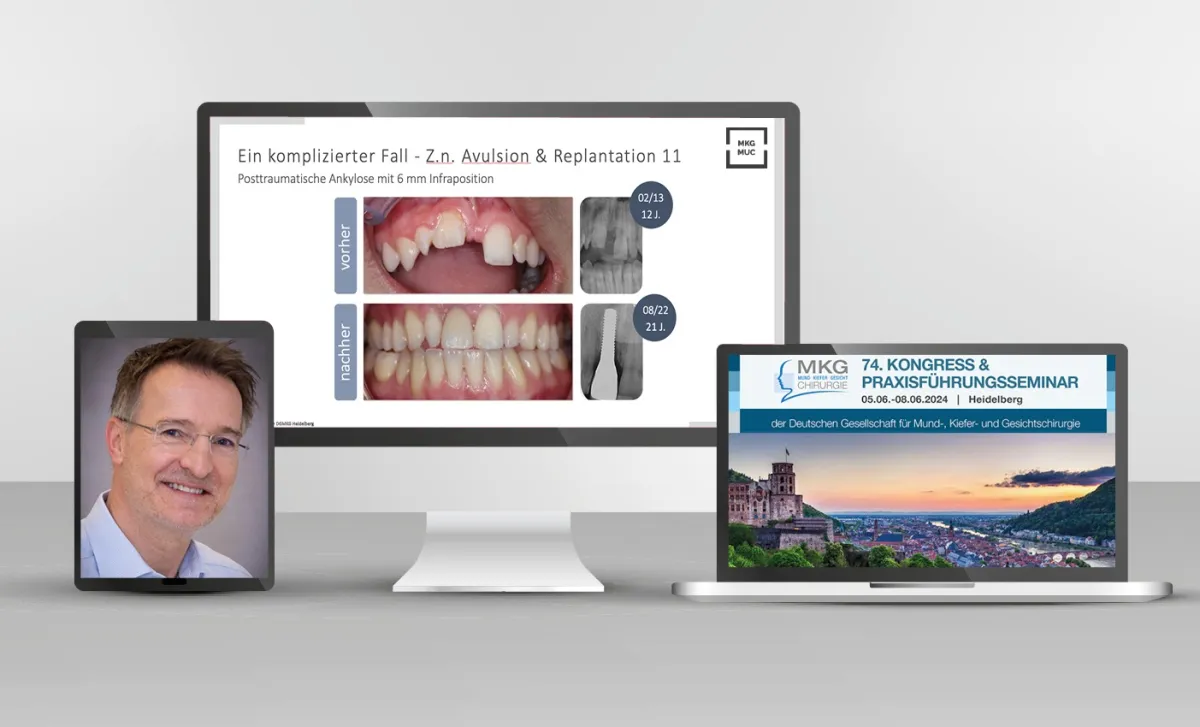Select the DGMKG footer logo text
The image size is (1200, 727).
coord(295,423)
